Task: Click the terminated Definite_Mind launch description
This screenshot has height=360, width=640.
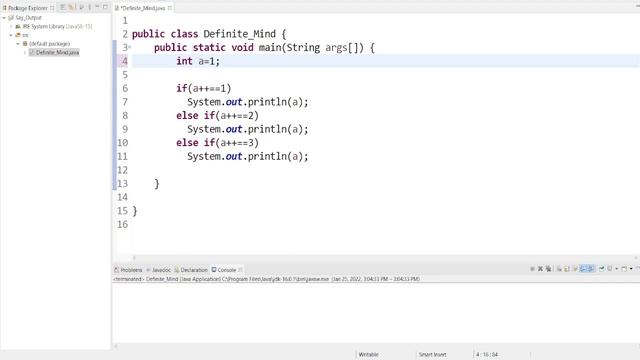Action: [267, 279]
